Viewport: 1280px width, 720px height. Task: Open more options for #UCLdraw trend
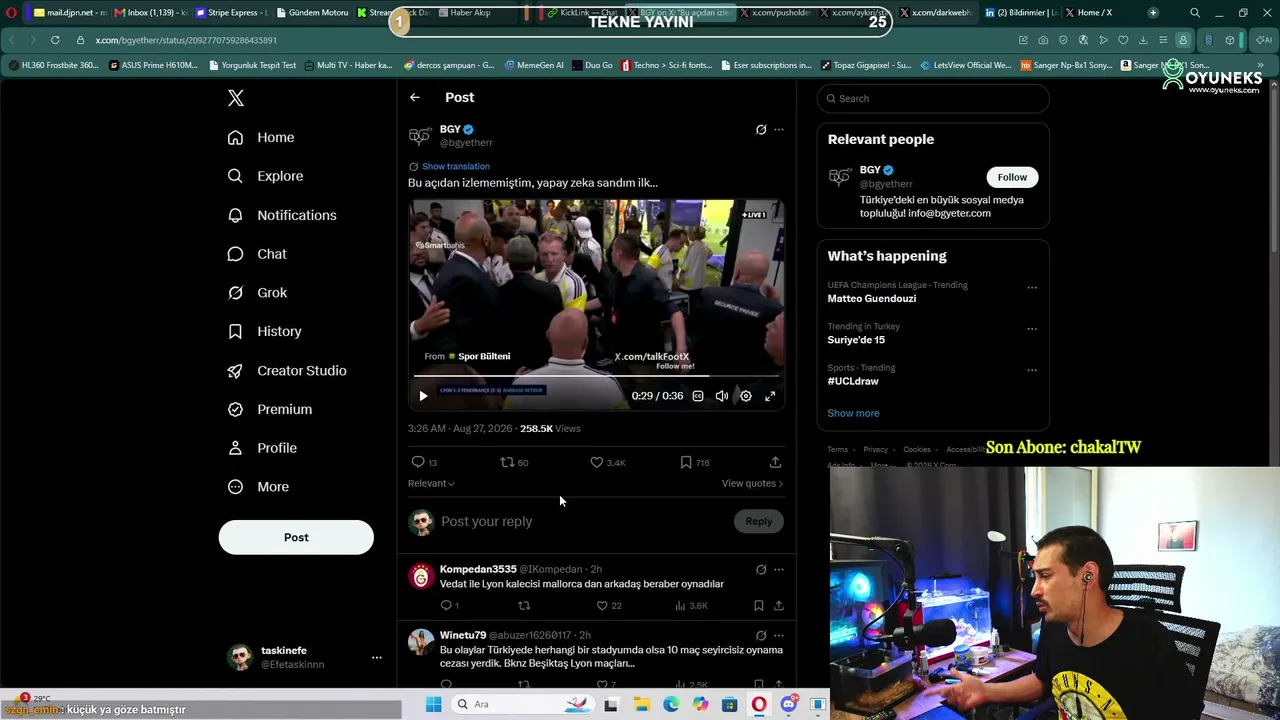point(1032,370)
